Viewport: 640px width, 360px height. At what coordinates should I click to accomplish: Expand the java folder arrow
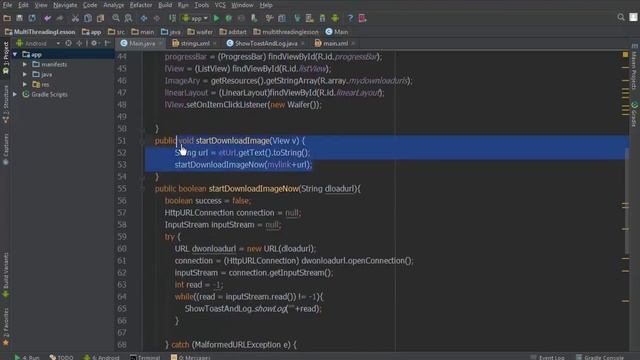click(25, 74)
